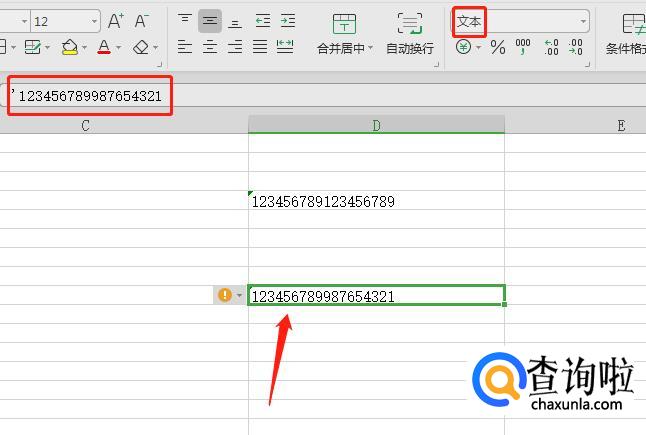Screen dimensions: 646x435
Task: Click the eraser clear-format icon
Action: click(x=140, y=47)
